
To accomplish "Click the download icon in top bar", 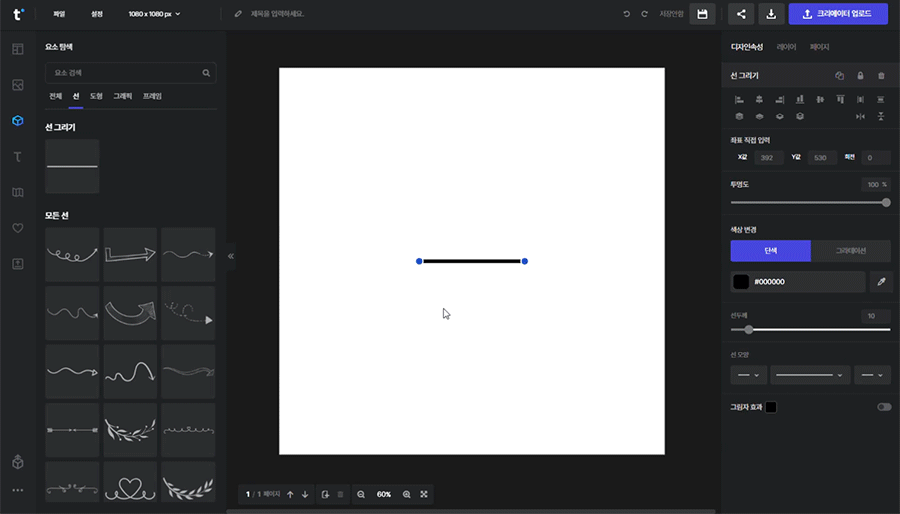I will [x=771, y=14].
